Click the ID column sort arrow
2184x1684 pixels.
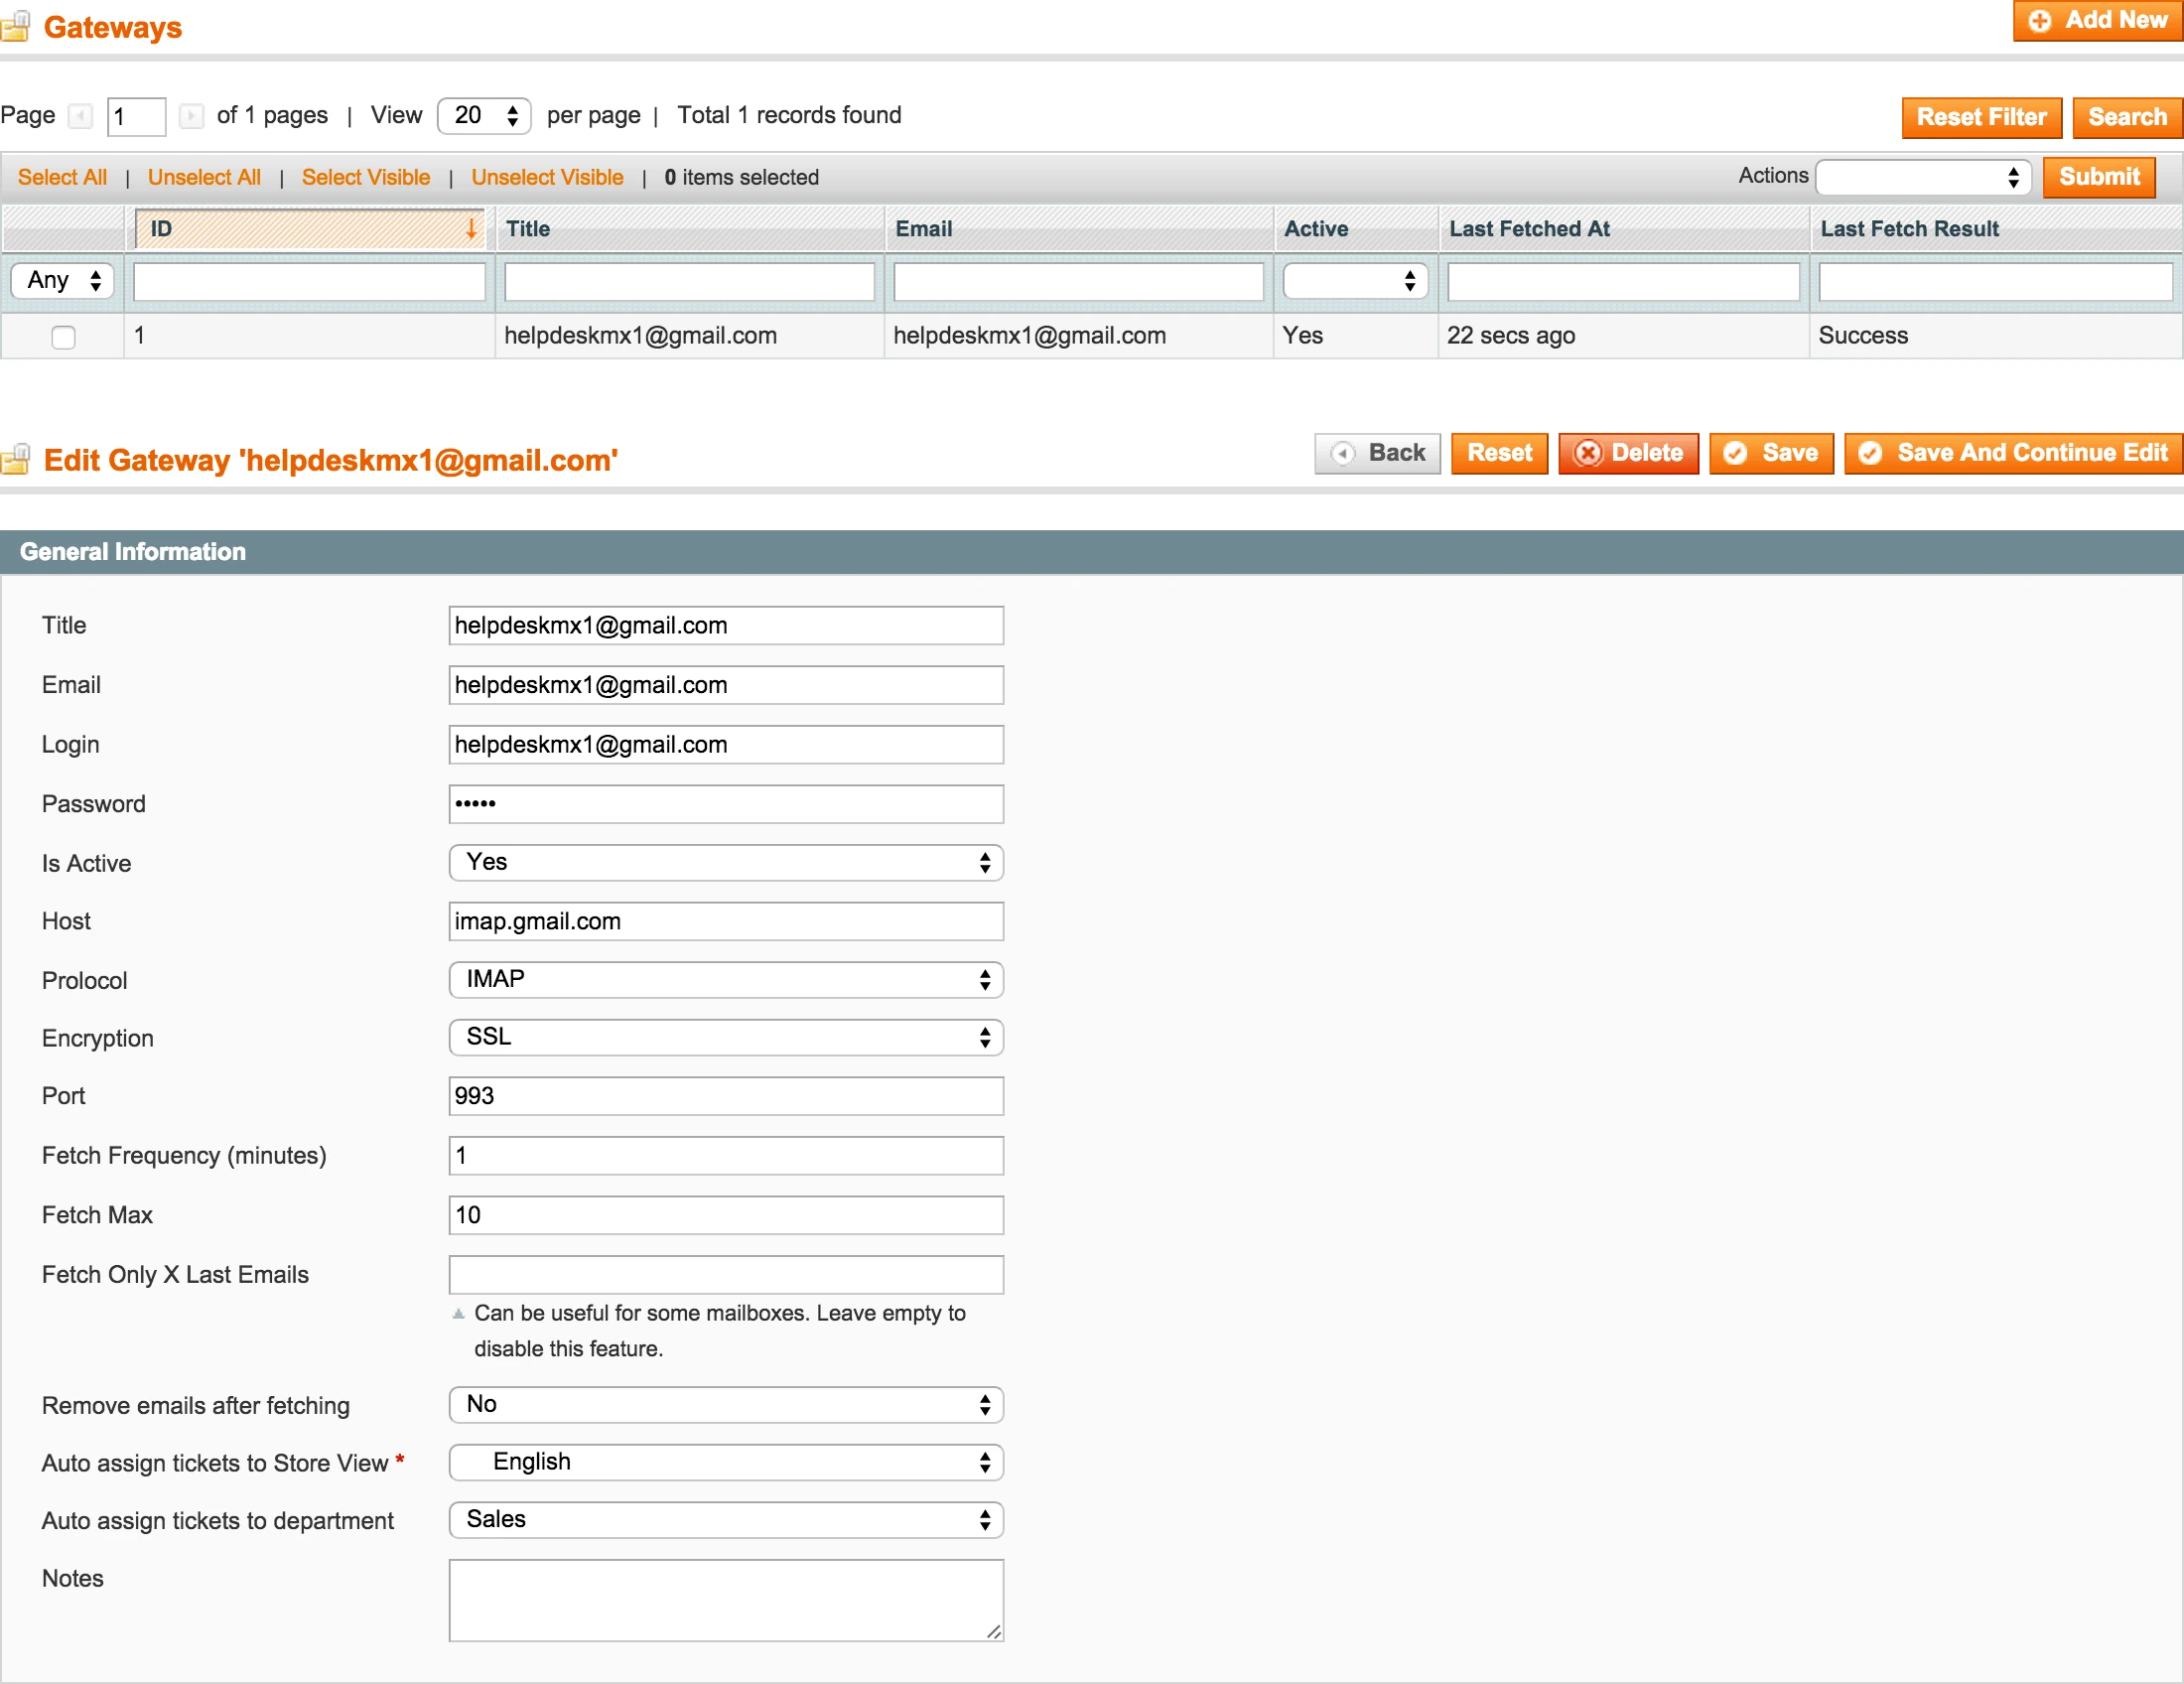[470, 229]
